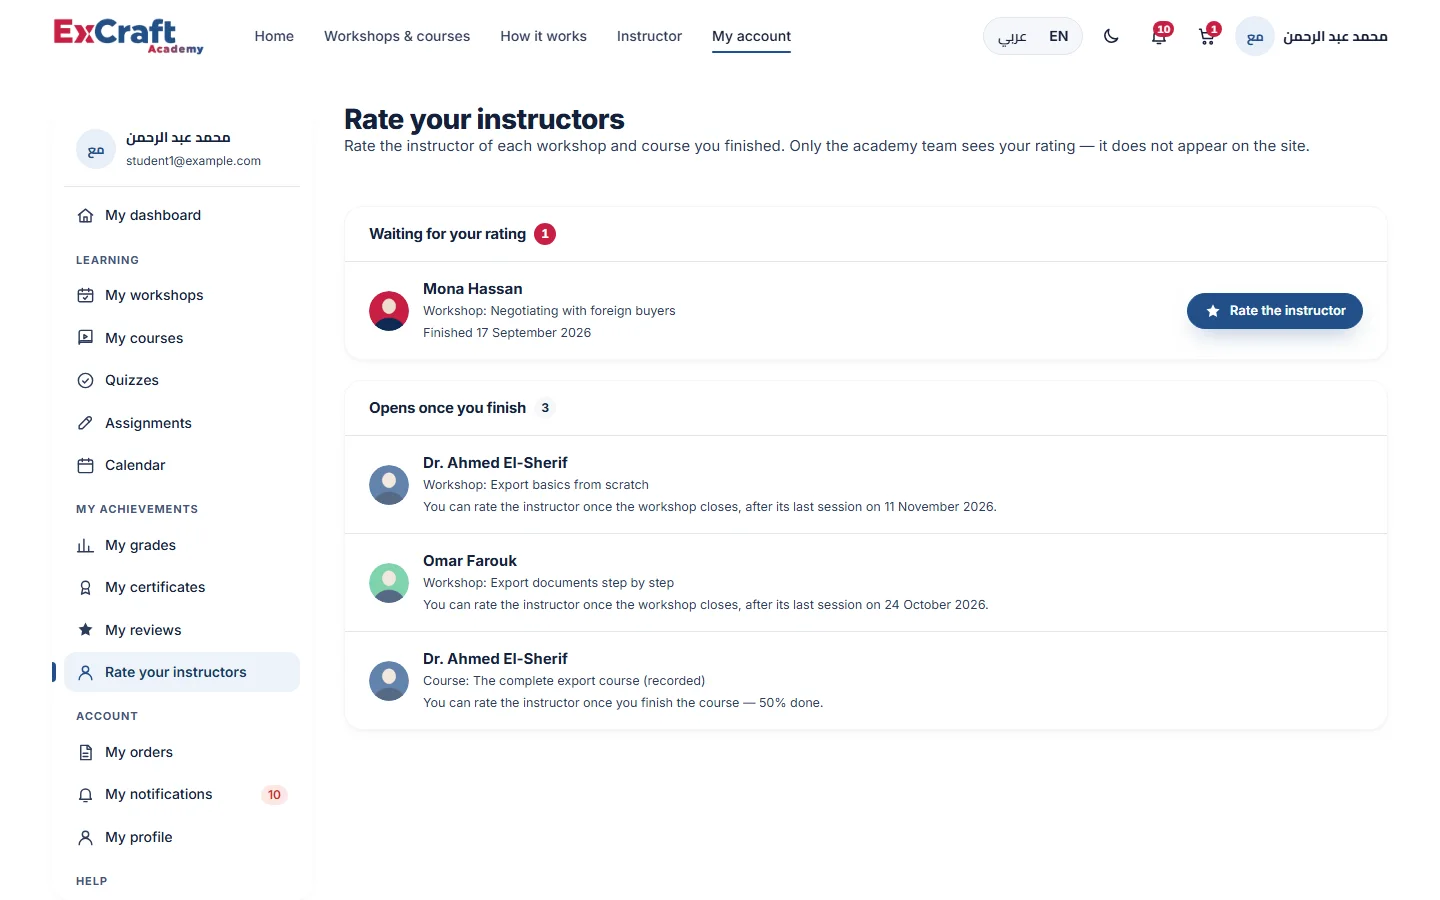Click the Export basics from scratch instructor avatar

point(389,485)
